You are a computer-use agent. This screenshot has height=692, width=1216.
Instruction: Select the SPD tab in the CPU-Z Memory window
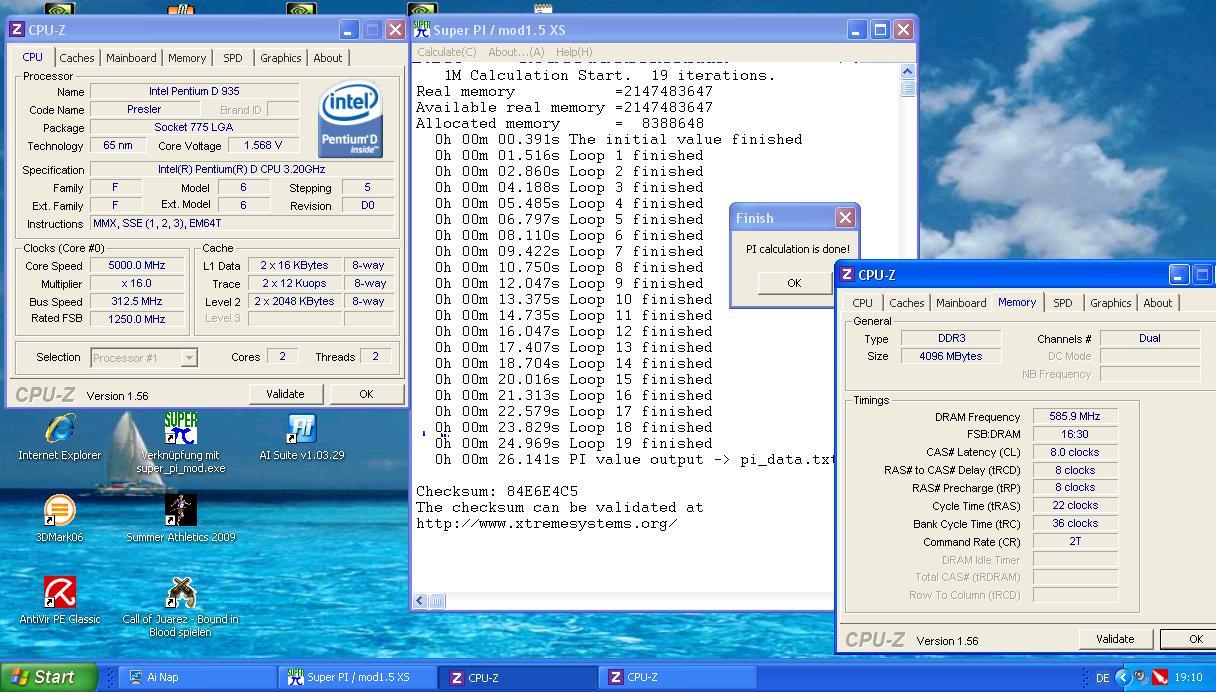[1062, 303]
